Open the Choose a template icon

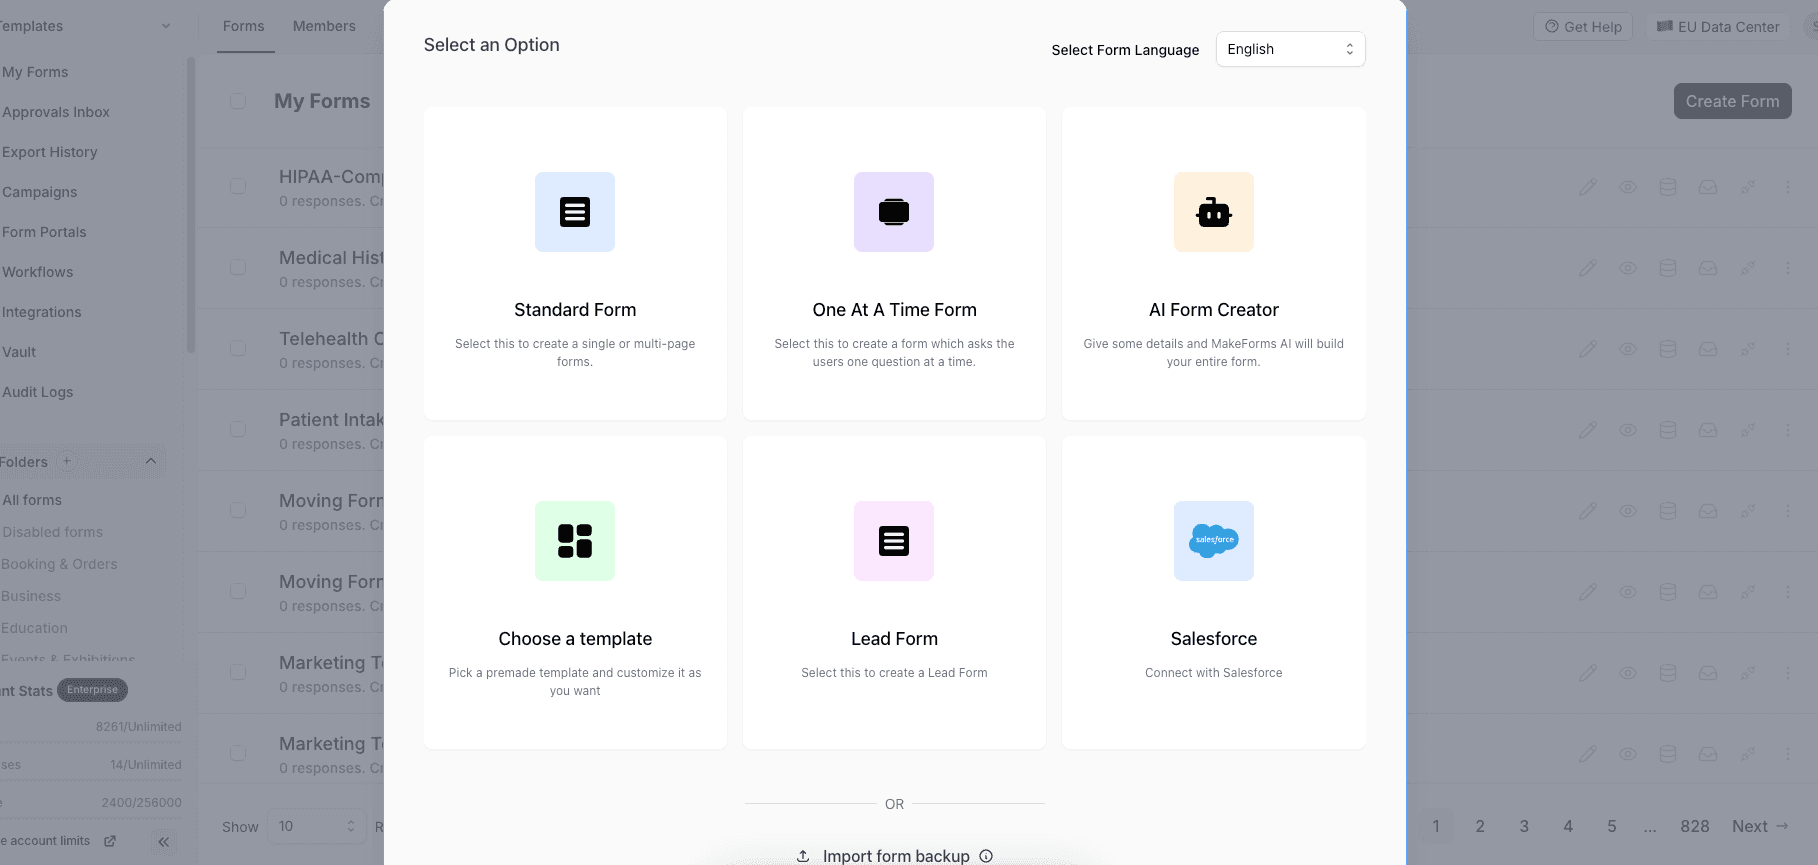pos(574,541)
